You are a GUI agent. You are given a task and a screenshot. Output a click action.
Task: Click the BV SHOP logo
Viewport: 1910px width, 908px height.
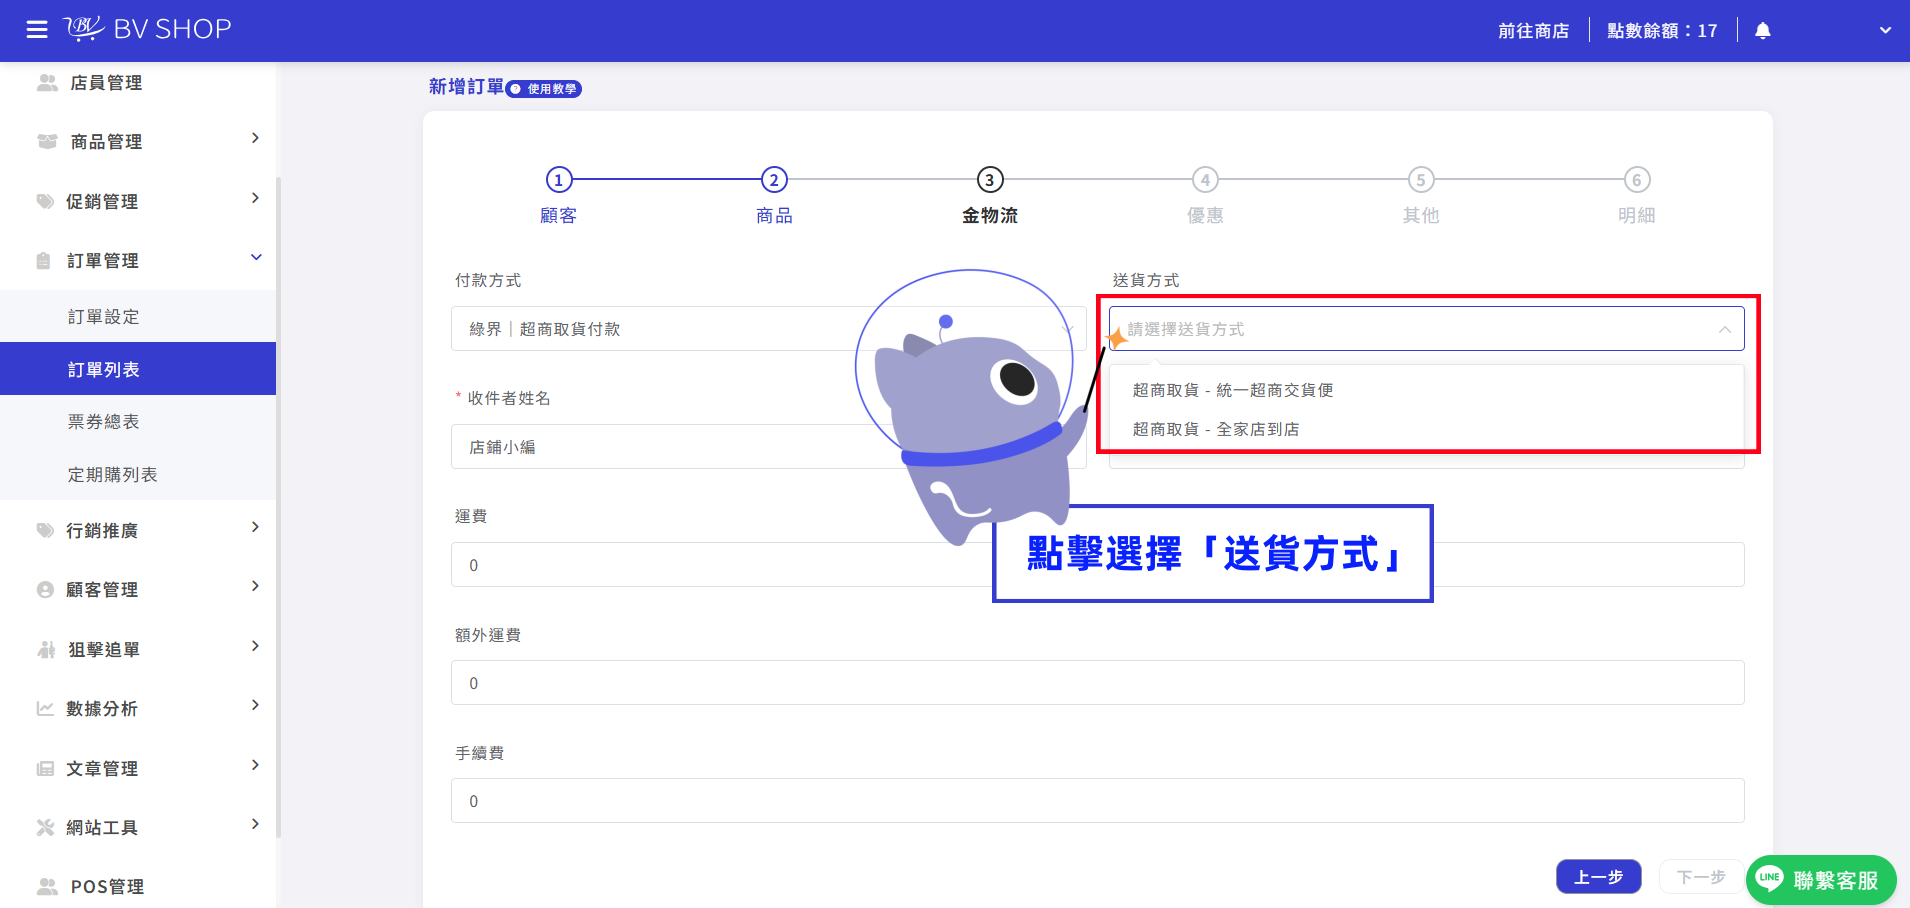pyautogui.click(x=147, y=29)
